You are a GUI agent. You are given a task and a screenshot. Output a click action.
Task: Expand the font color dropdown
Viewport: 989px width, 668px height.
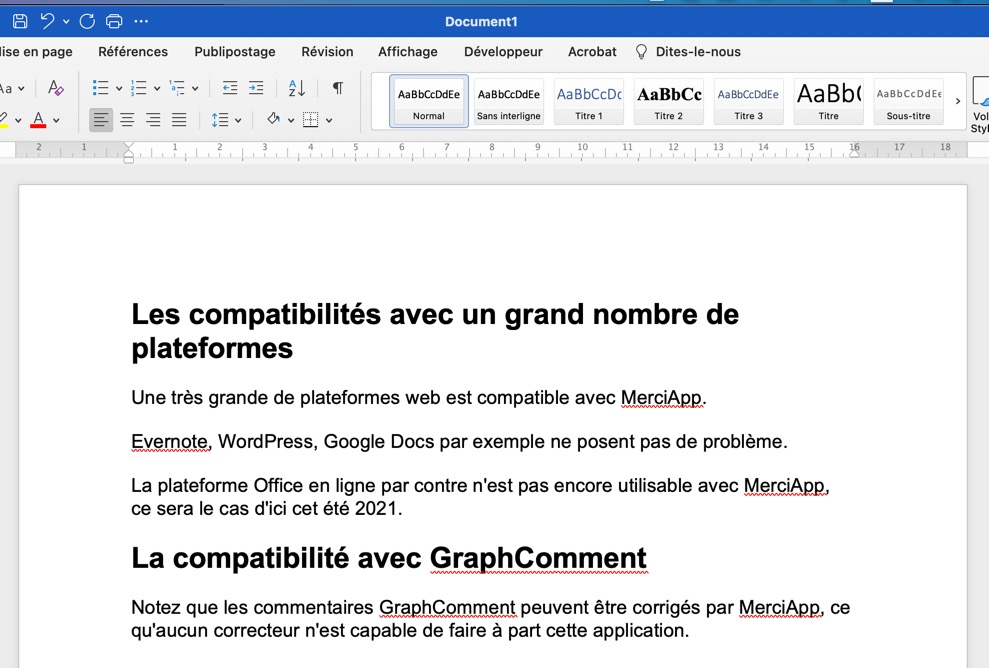(56, 120)
